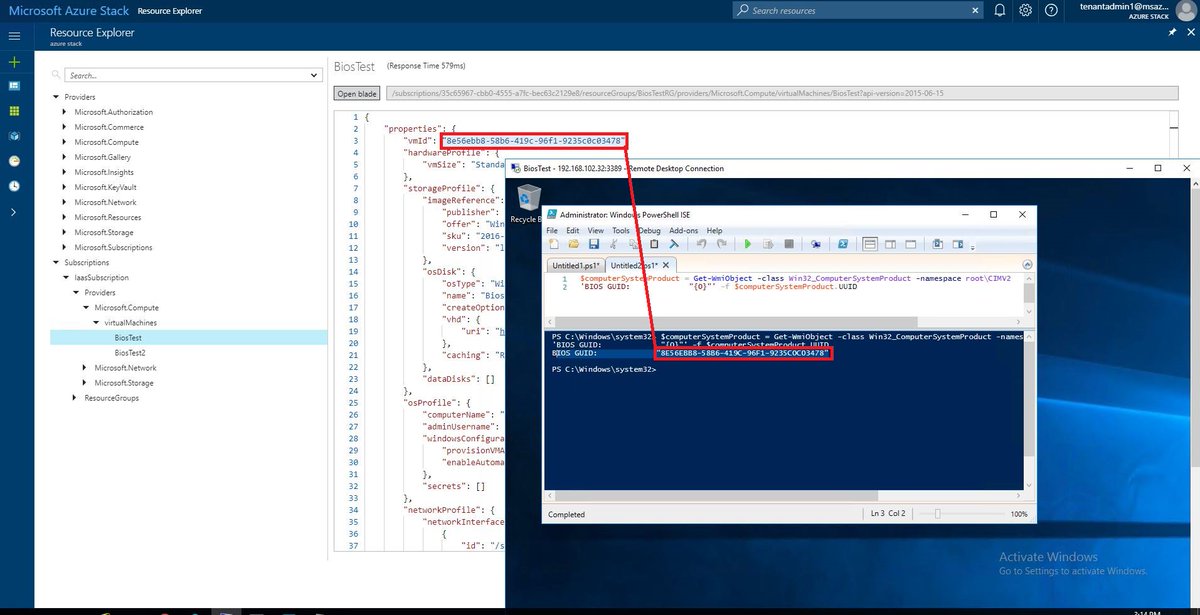Open Help menu in PowerShell ISE
1200x615 pixels.
click(714, 230)
